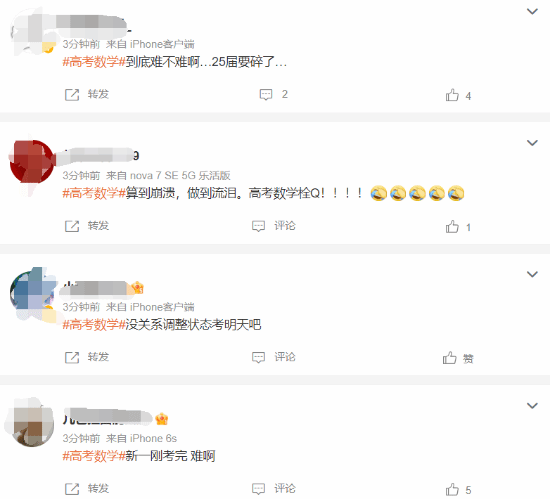Viewport: 550px width, 499px height.
Task: Open the comment icon on the 新一刚考完 post
Action: (259, 488)
